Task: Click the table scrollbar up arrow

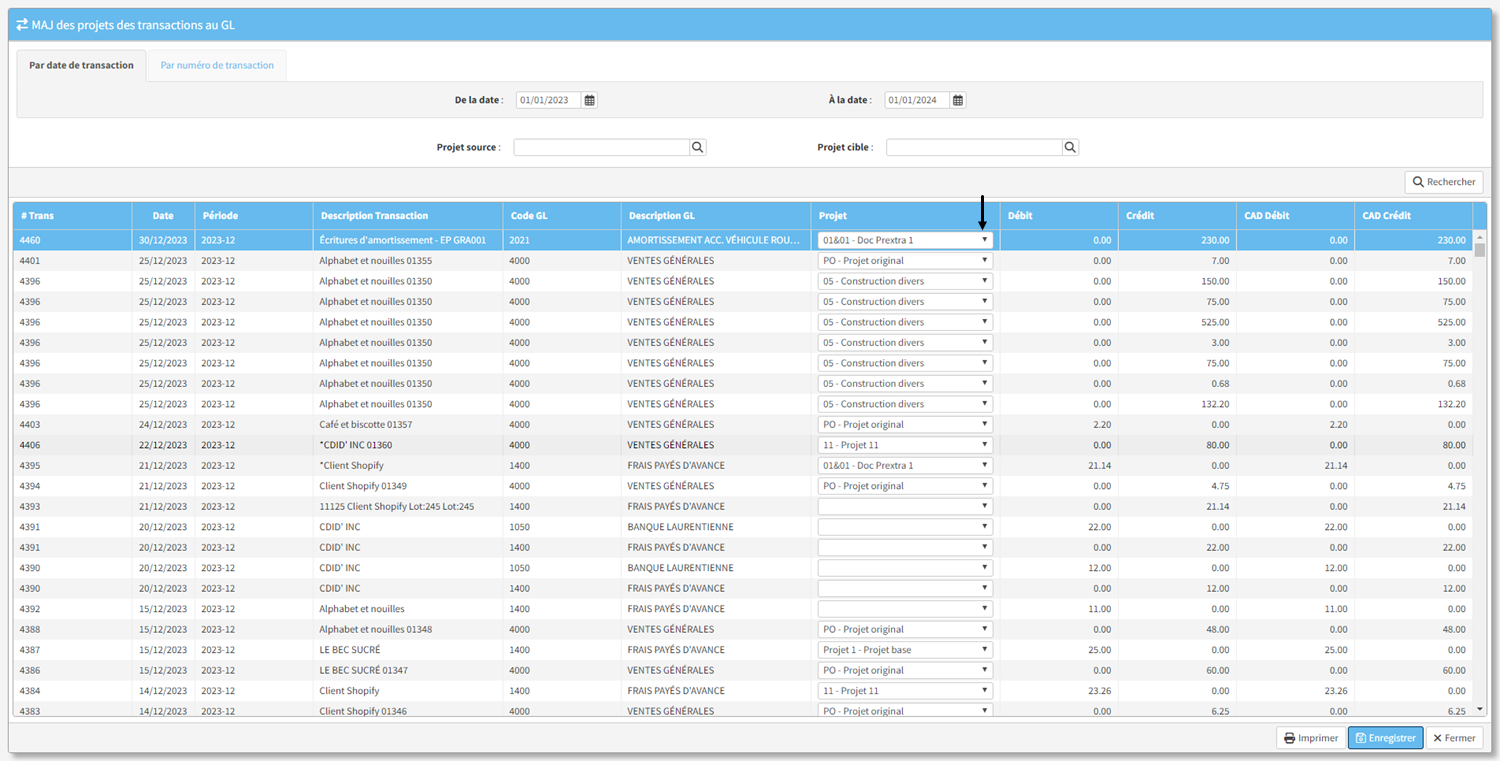Action: click(x=1480, y=237)
